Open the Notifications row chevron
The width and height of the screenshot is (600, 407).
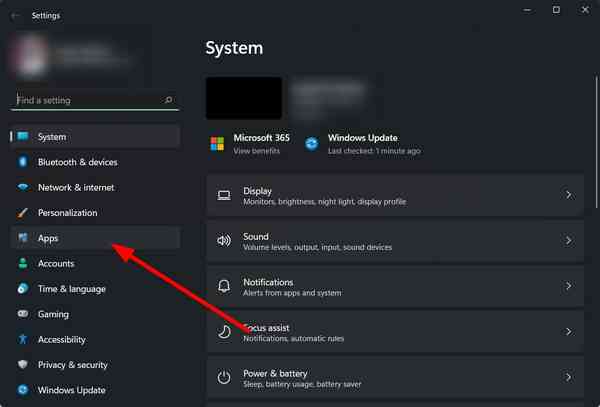point(568,287)
